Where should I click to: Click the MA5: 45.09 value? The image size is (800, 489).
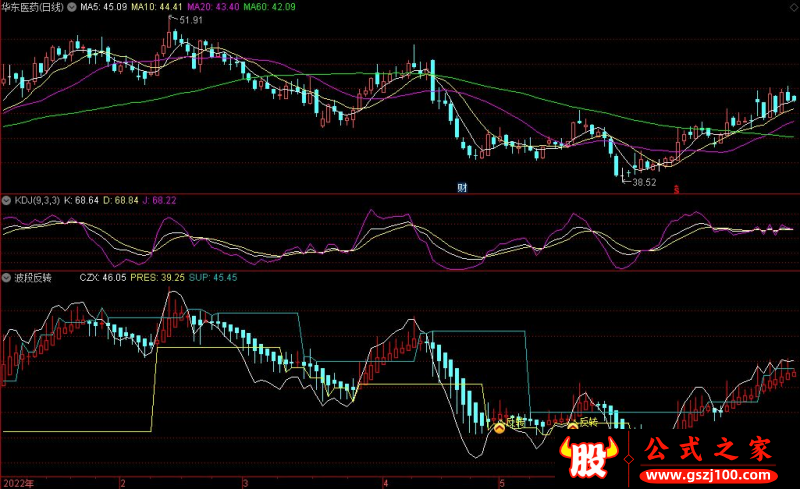coord(104,7)
